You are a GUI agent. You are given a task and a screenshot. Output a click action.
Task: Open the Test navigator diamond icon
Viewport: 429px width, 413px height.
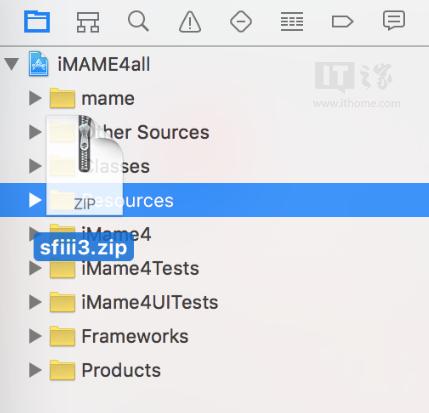coord(241,22)
